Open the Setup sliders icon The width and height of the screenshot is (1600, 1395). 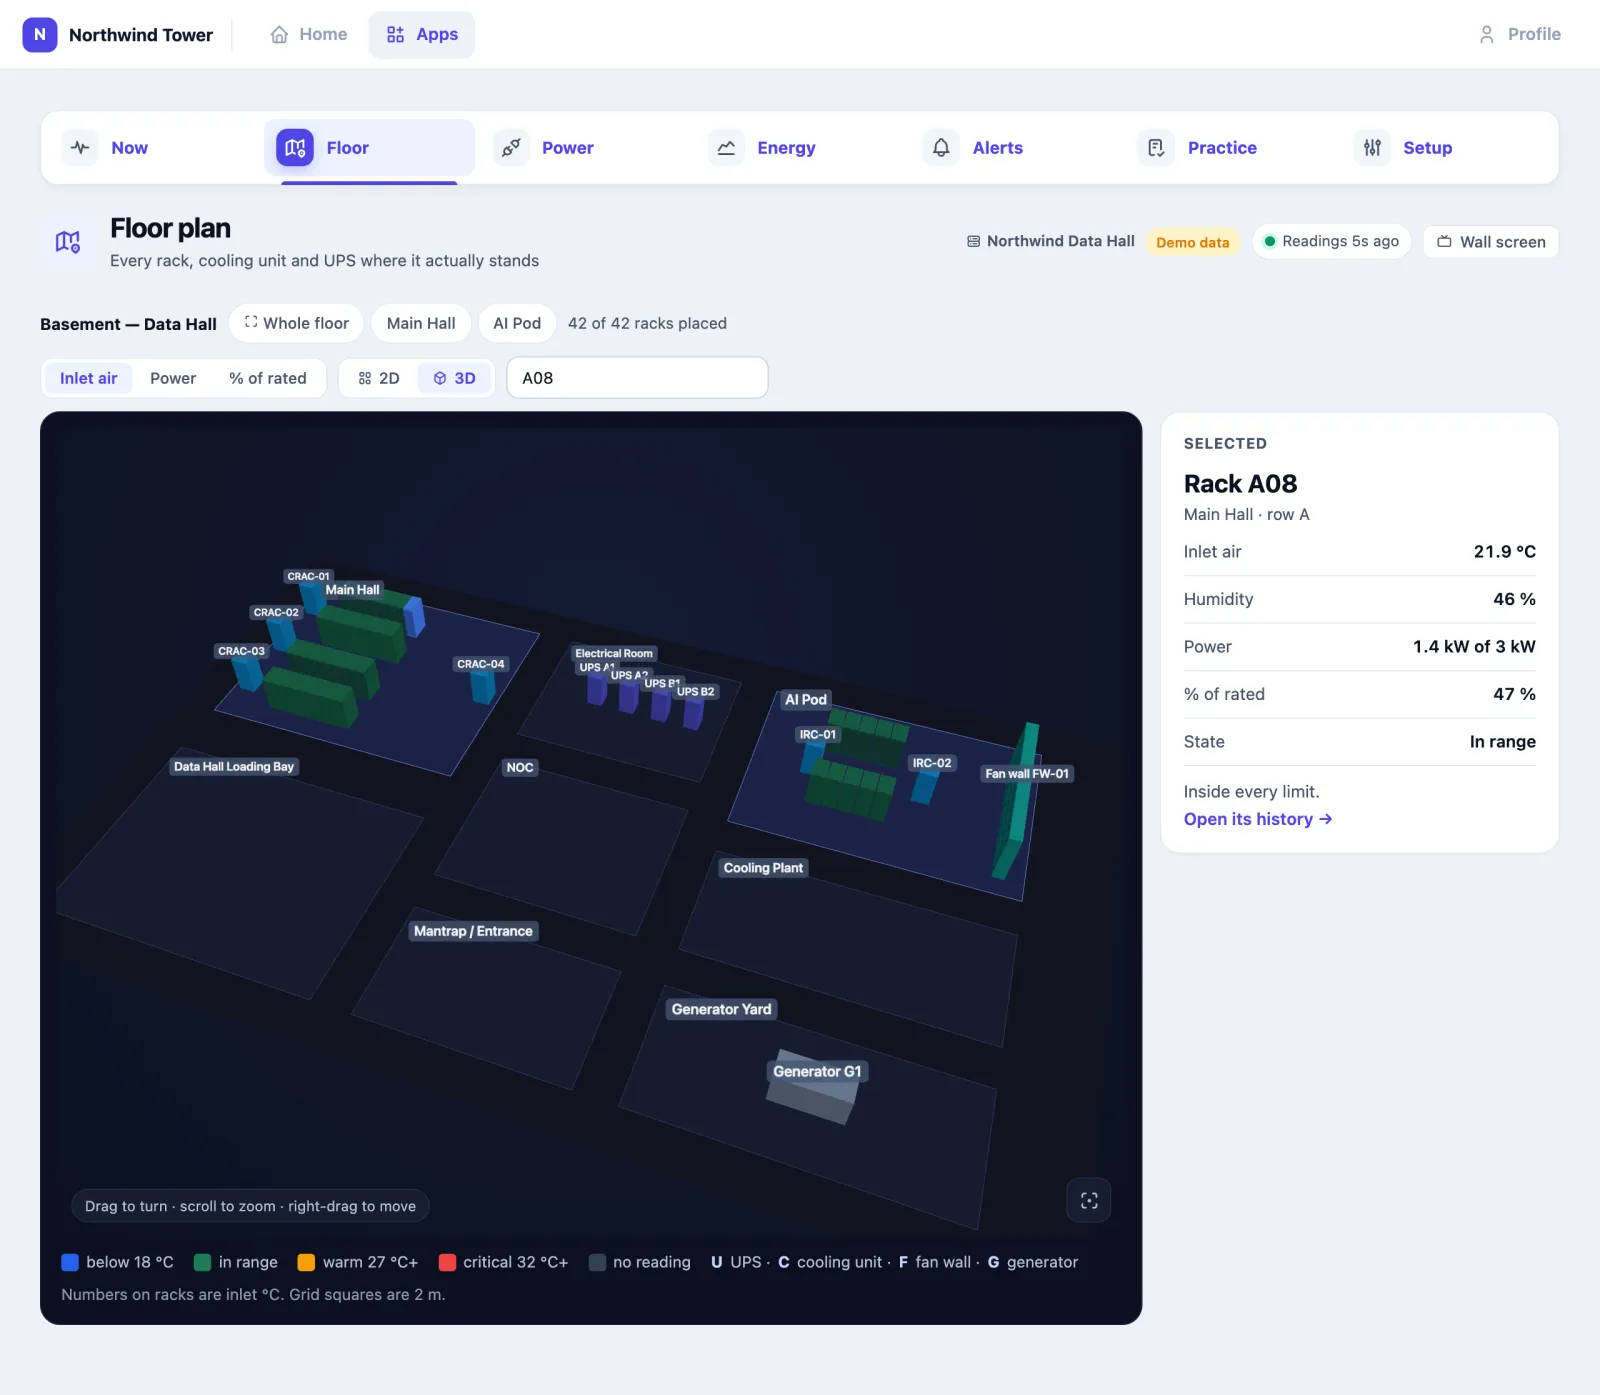click(x=1372, y=148)
